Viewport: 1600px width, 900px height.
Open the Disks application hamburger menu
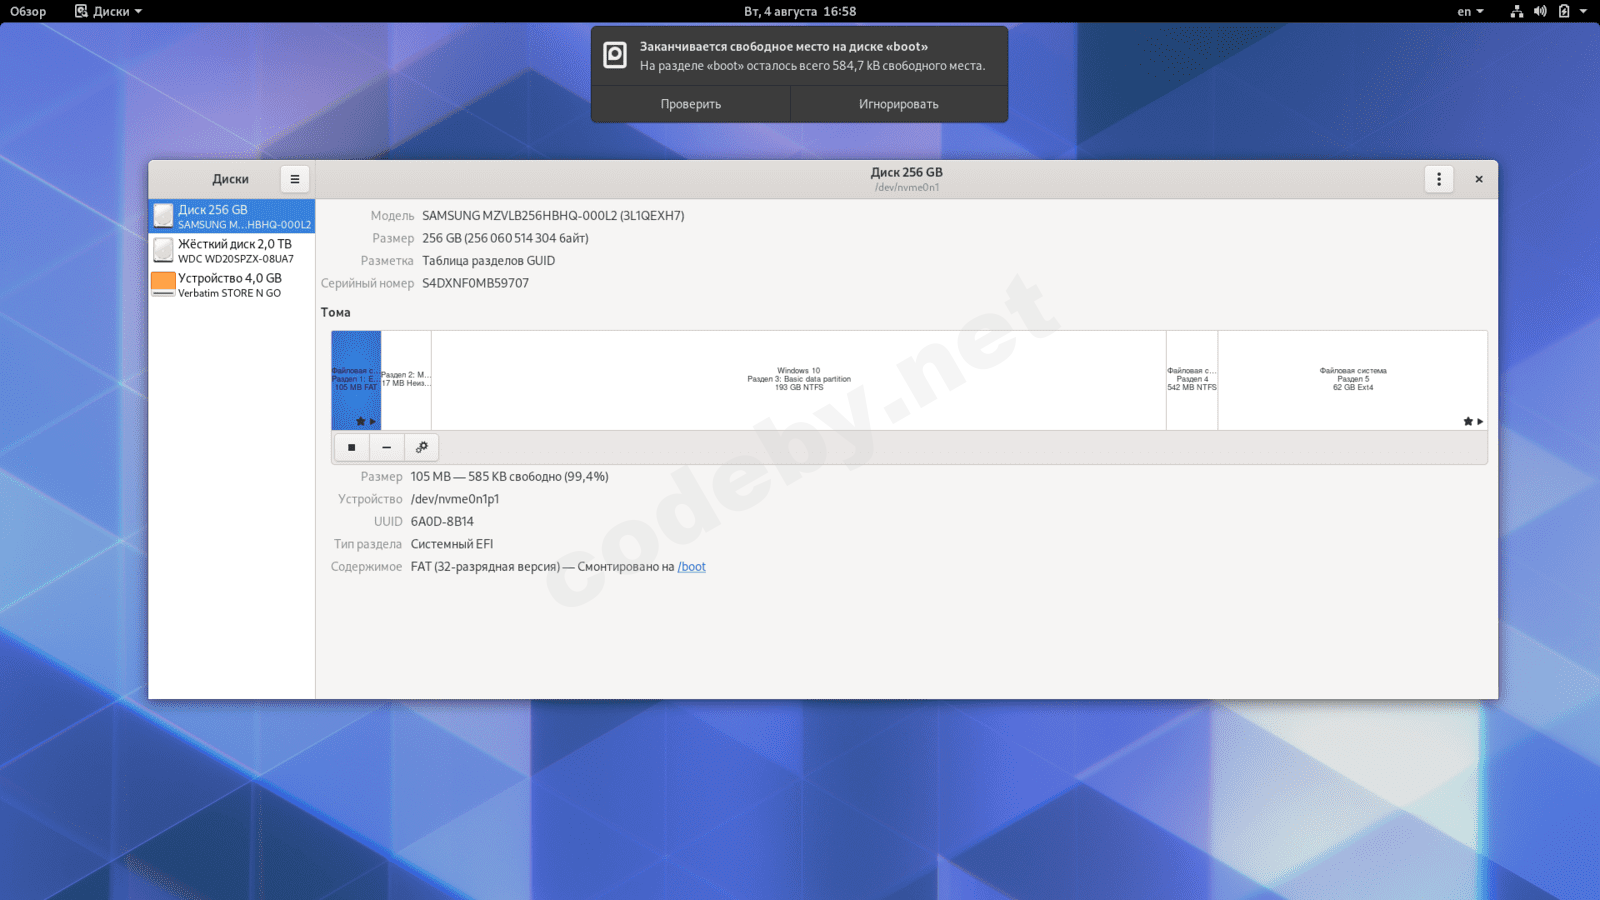click(295, 179)
